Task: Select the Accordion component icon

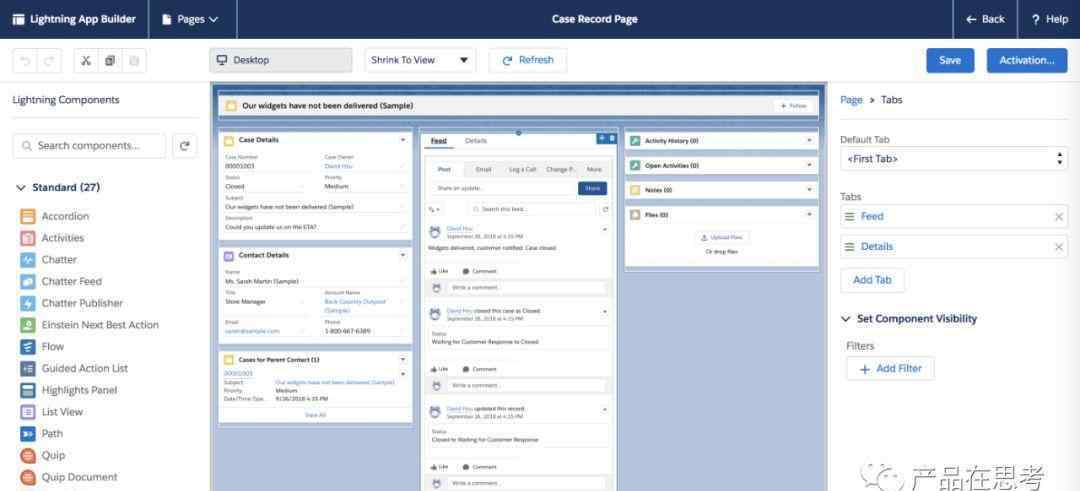Action: click(x=28, y=216)
